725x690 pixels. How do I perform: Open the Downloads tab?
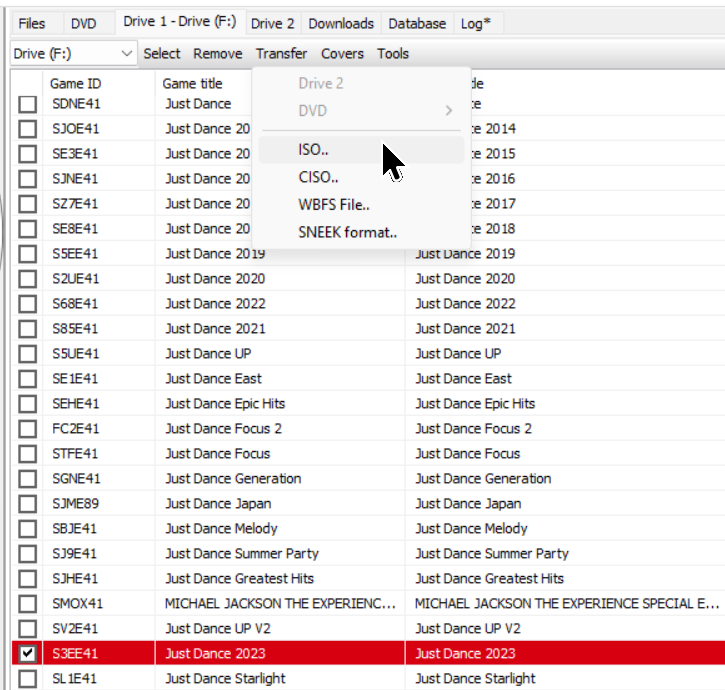coord(341,23)
